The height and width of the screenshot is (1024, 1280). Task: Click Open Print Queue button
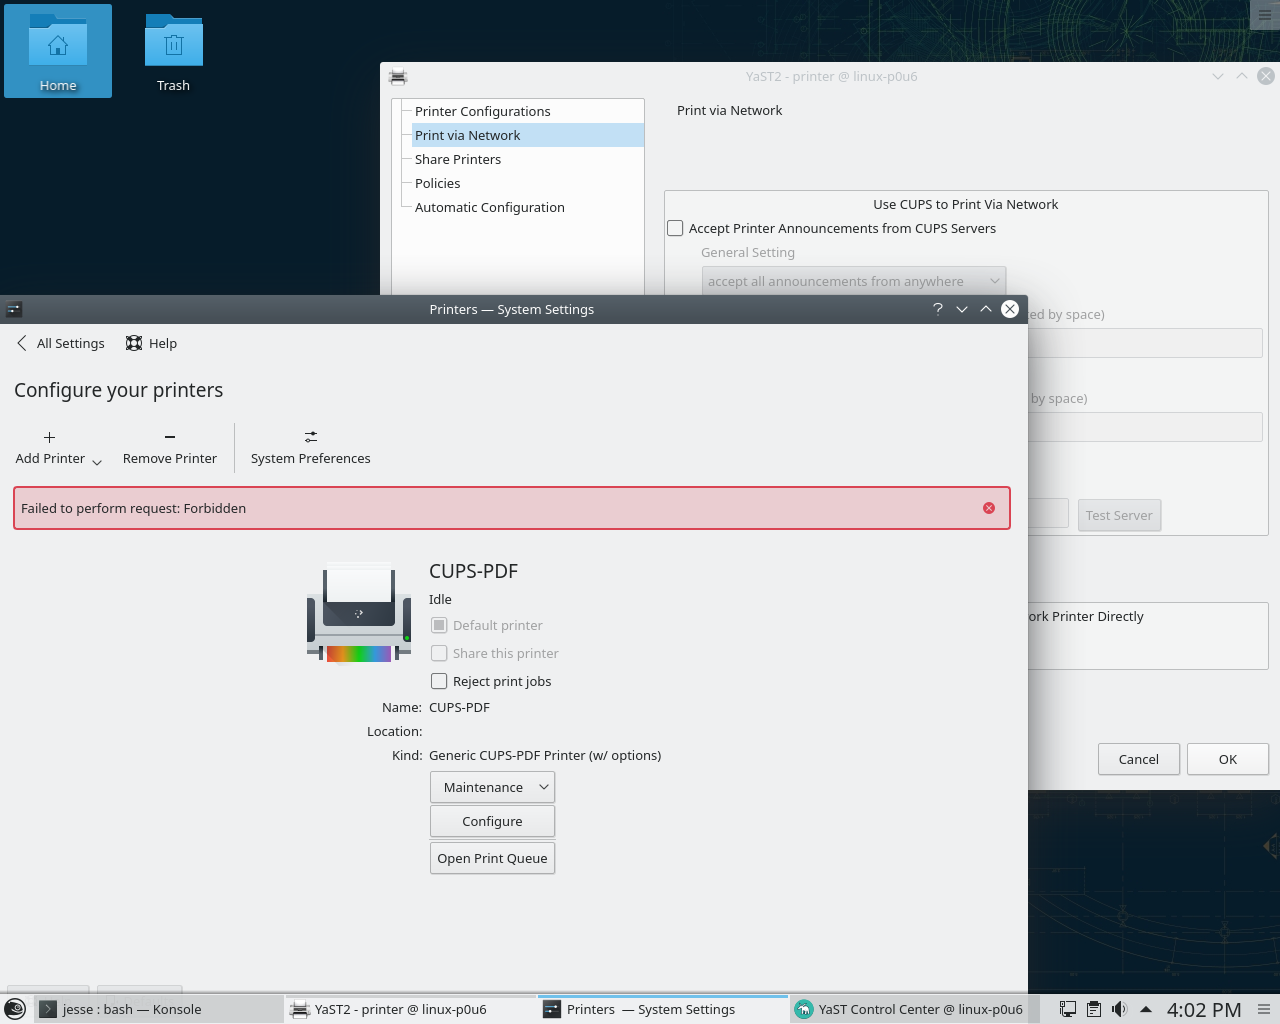(x=492, y=858)
